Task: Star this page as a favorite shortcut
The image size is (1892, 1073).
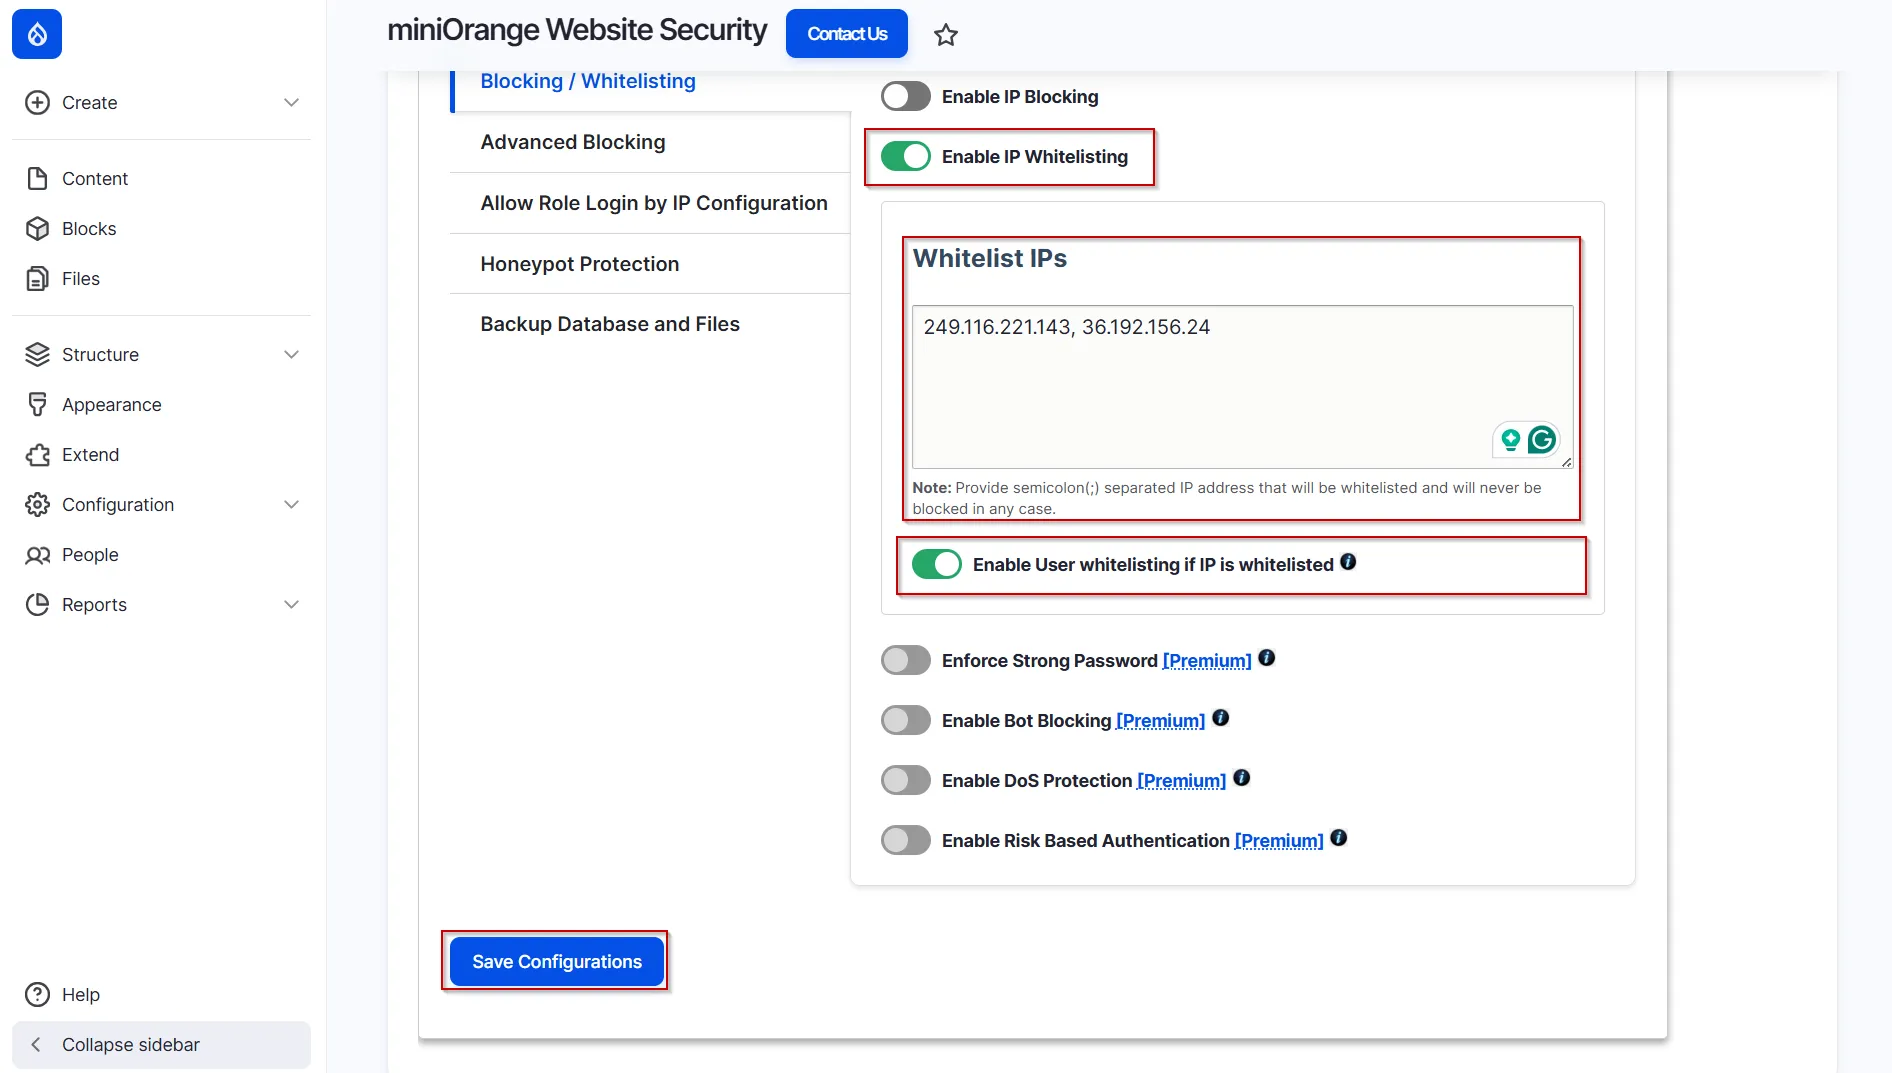Action: click(x=946, y=35)
